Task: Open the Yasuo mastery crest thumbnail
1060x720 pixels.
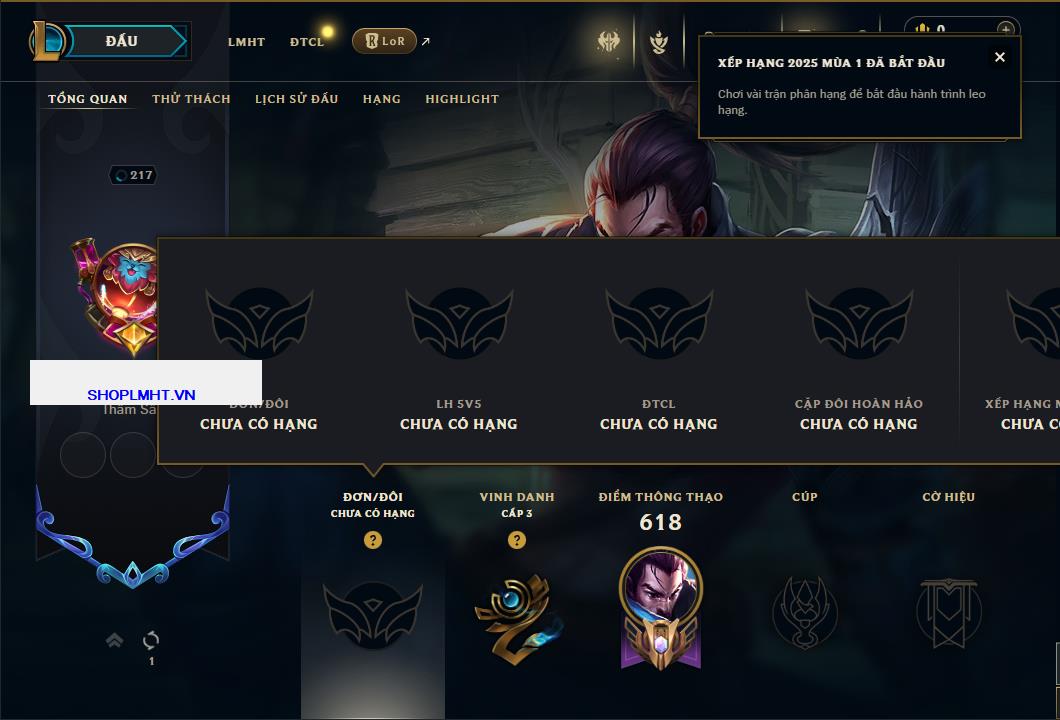Action: tap(660, 608)
